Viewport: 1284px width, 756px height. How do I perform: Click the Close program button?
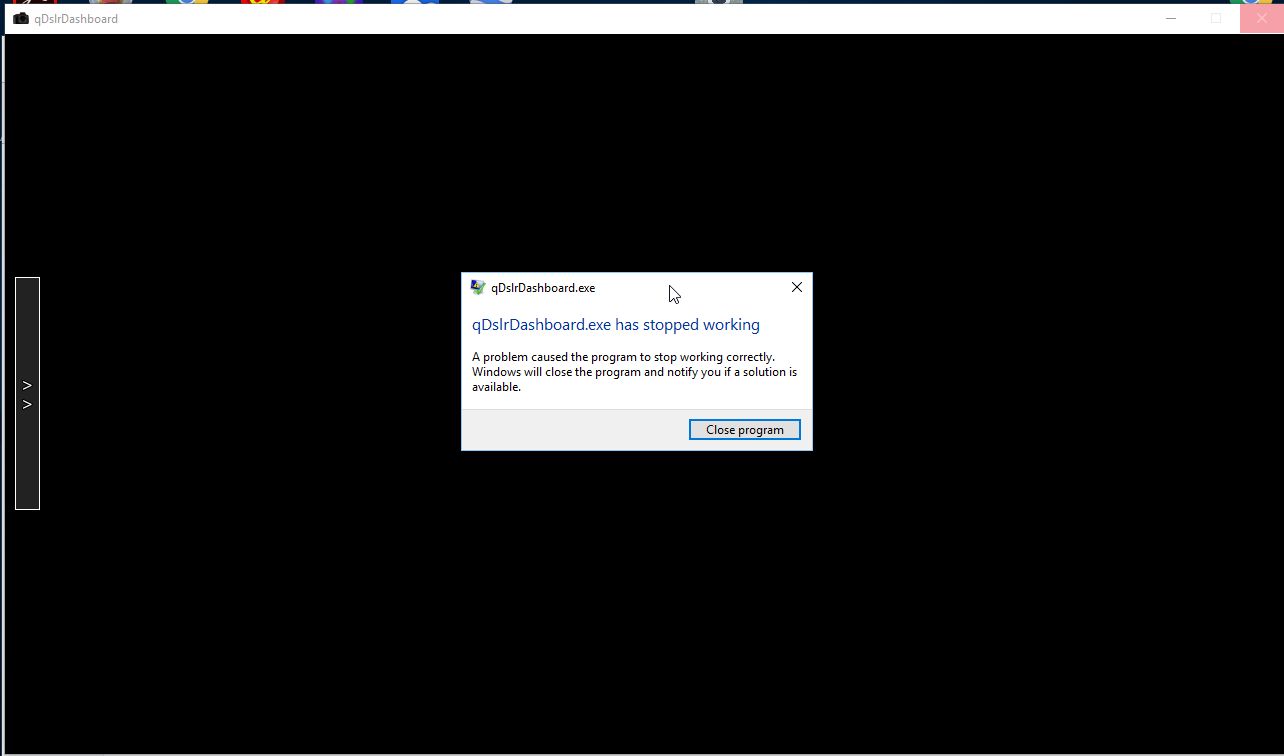click(744, 429)
